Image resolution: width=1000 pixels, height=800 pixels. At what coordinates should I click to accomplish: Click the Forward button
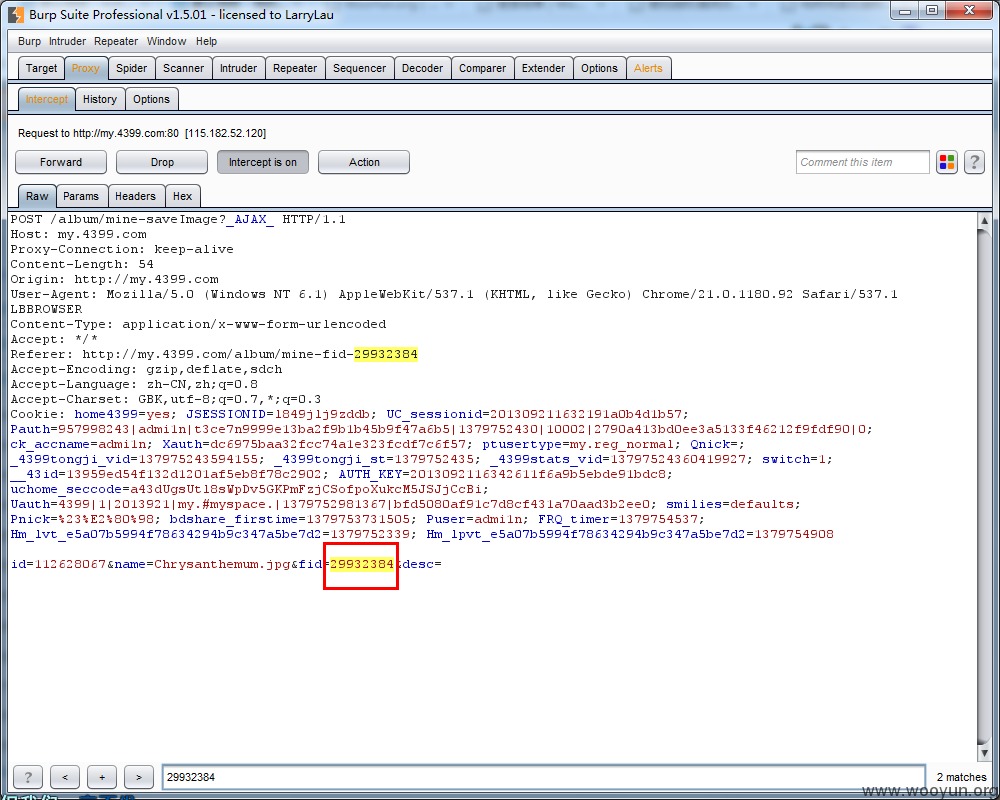point(61,162)
